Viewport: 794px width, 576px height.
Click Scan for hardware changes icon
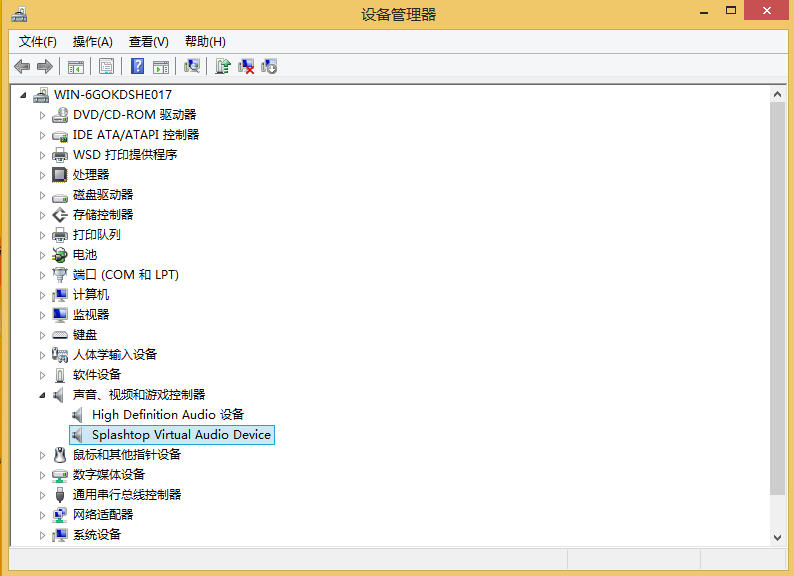[x=192, y=66]
